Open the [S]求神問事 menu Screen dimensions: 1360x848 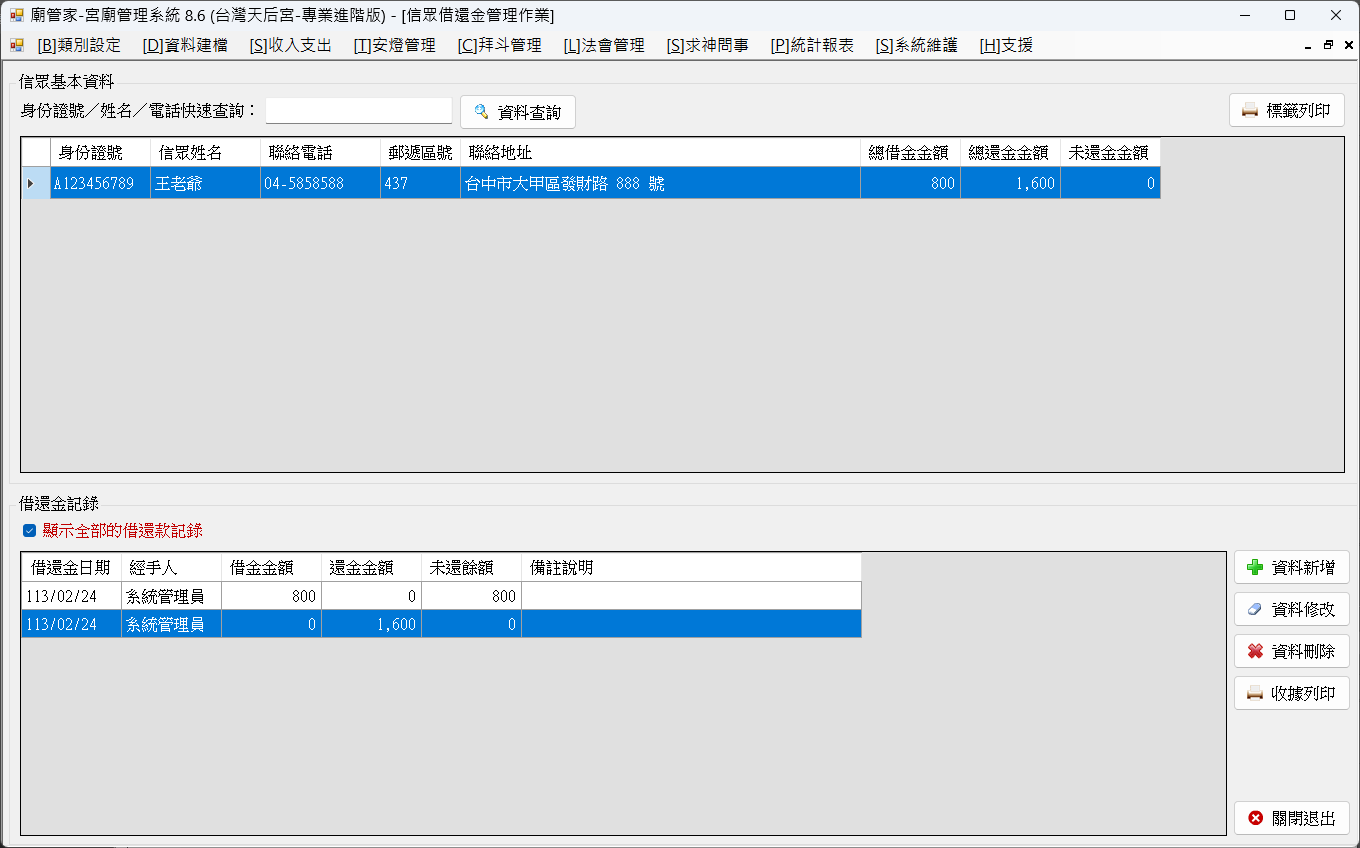(x=708, y=45)
